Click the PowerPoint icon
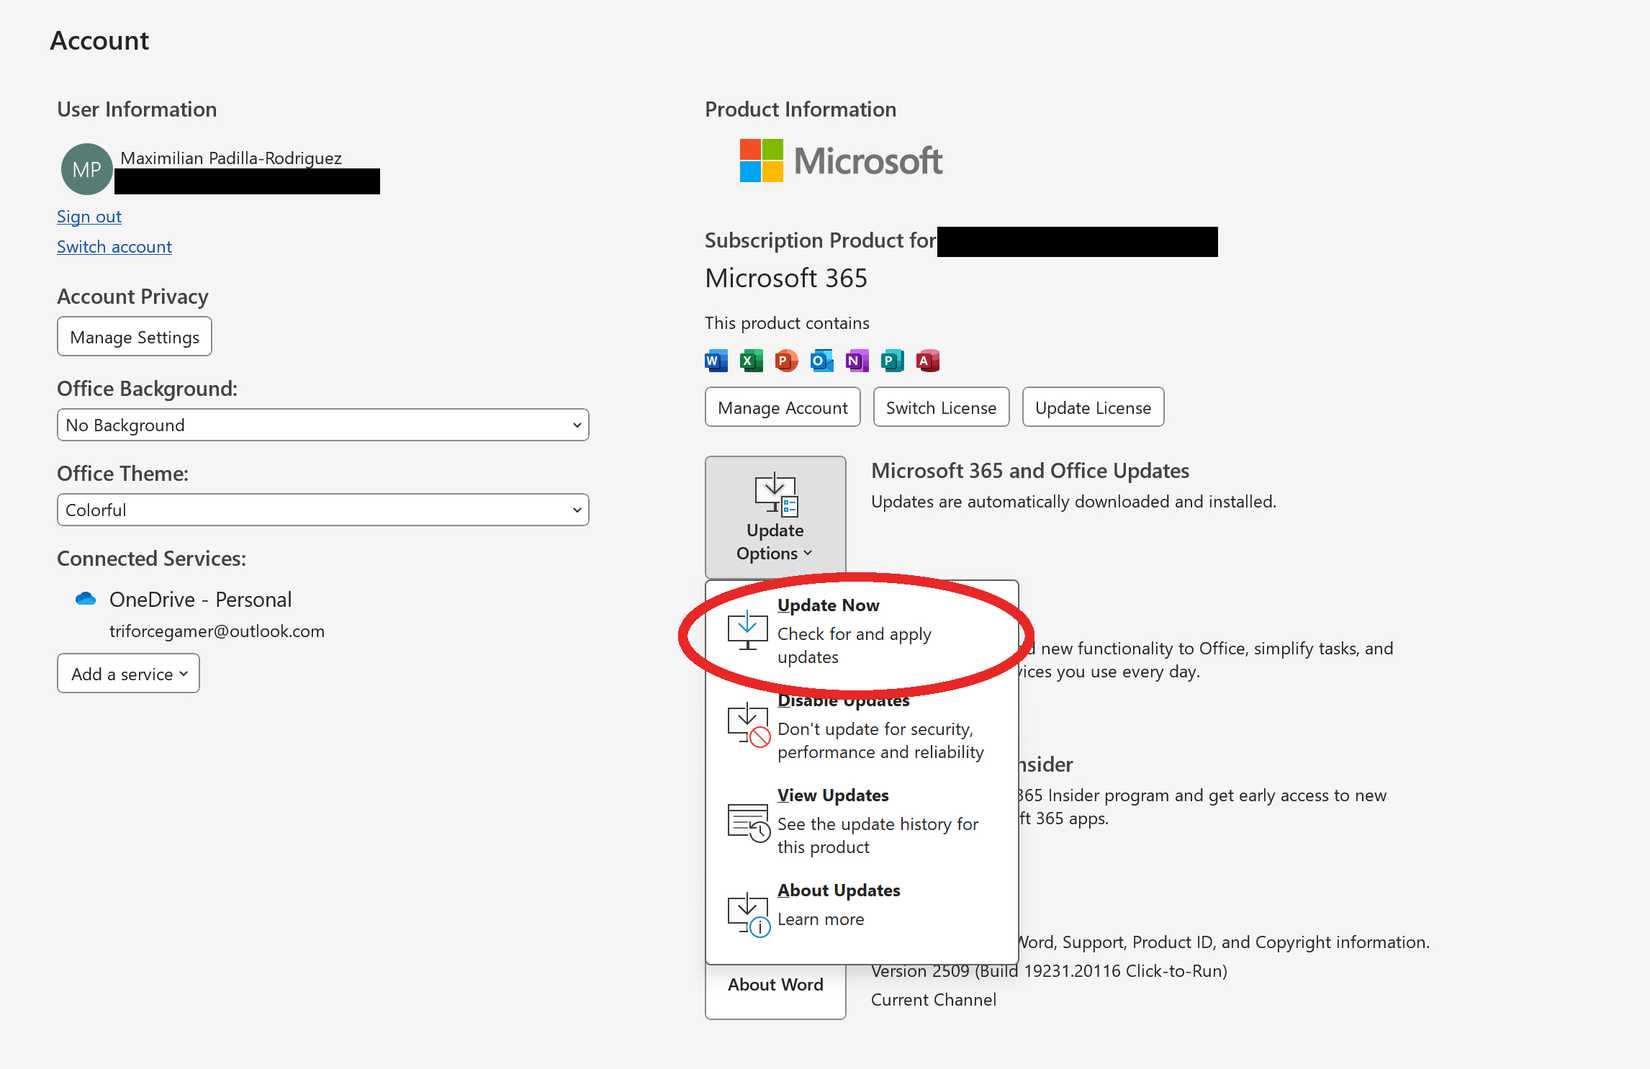This screenshot has height=1069, width=1650. tap(785, 360)
